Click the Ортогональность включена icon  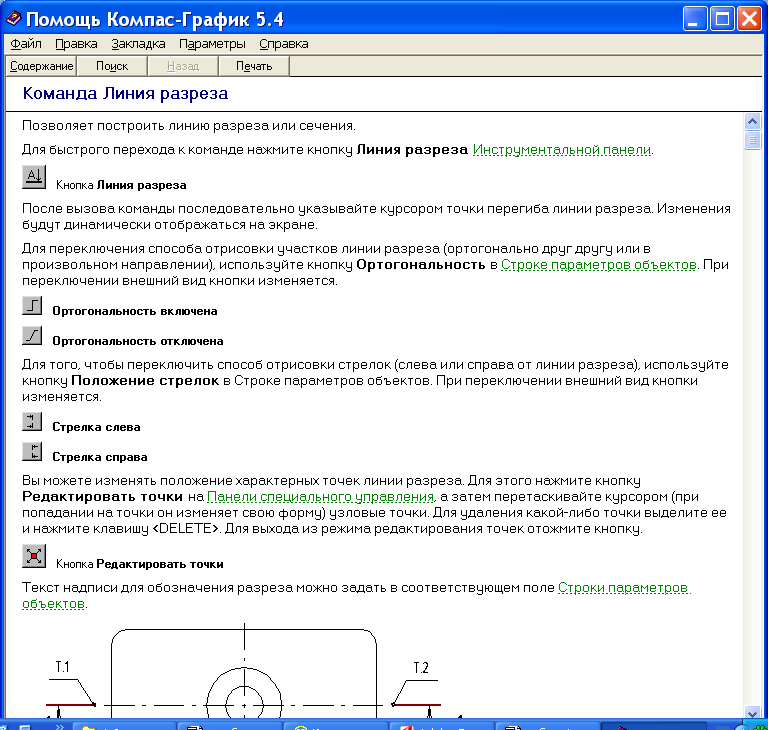click(32, 306)
